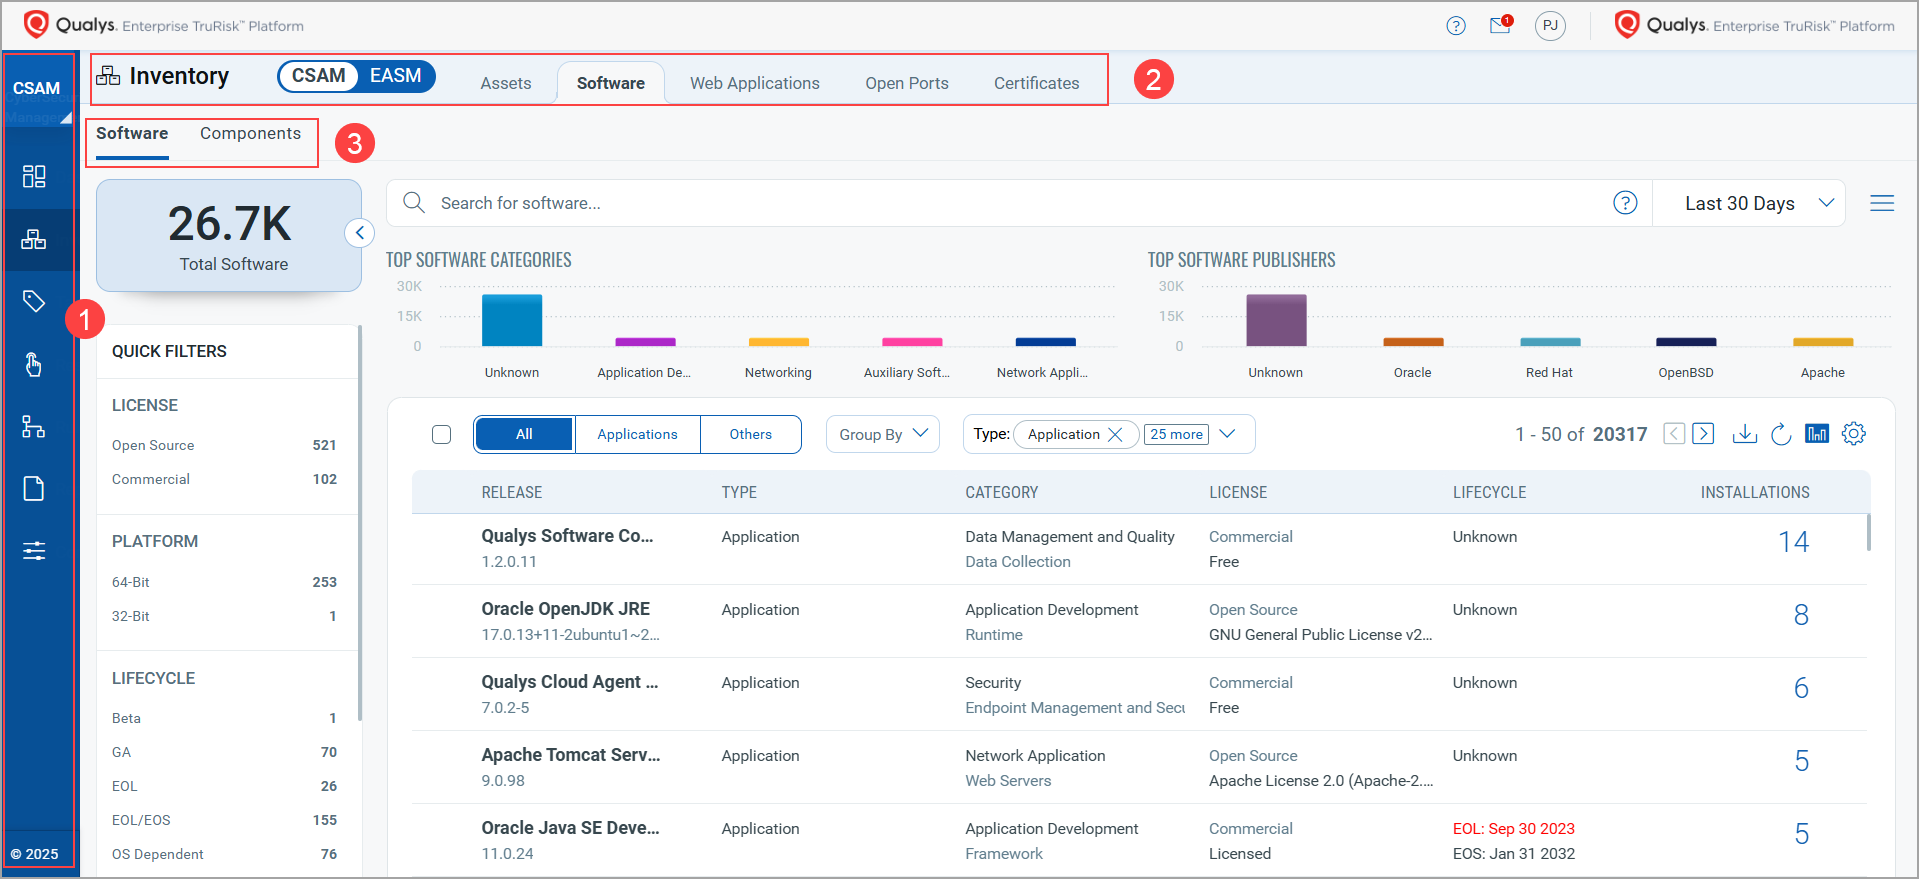The image size is (1919, 879).
Task: Open table settings gear icon
Action: coord(1854,434)
